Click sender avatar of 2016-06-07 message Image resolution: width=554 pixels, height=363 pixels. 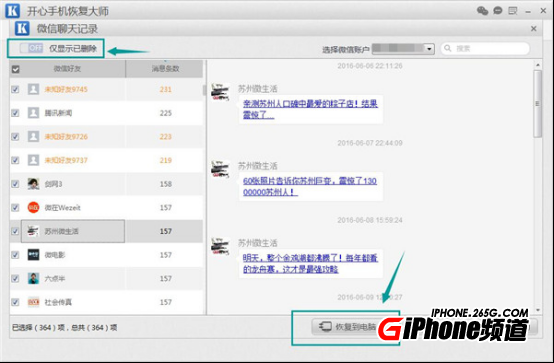coord(220,169)
